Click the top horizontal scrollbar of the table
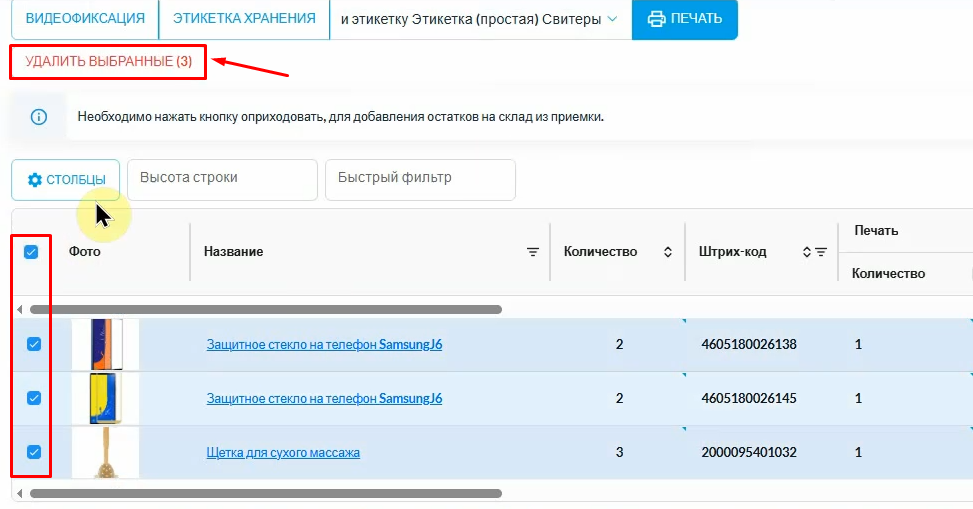Screen dimensions: 973x509 [x=266, y=310]
